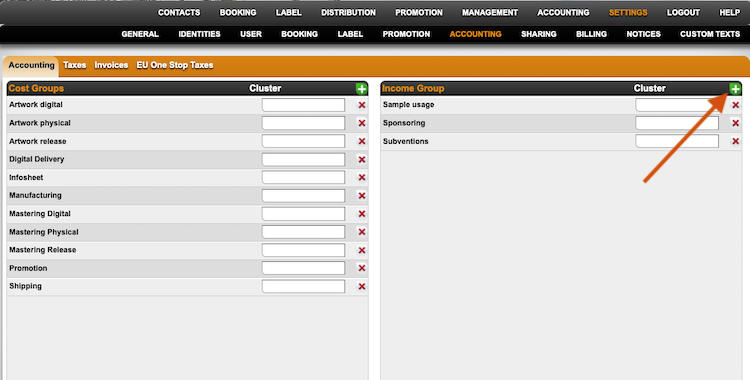Delete the Digital Delivery cost group
Image resolution: width=750 pixels, height=380 pixels.
pos(362,159)
